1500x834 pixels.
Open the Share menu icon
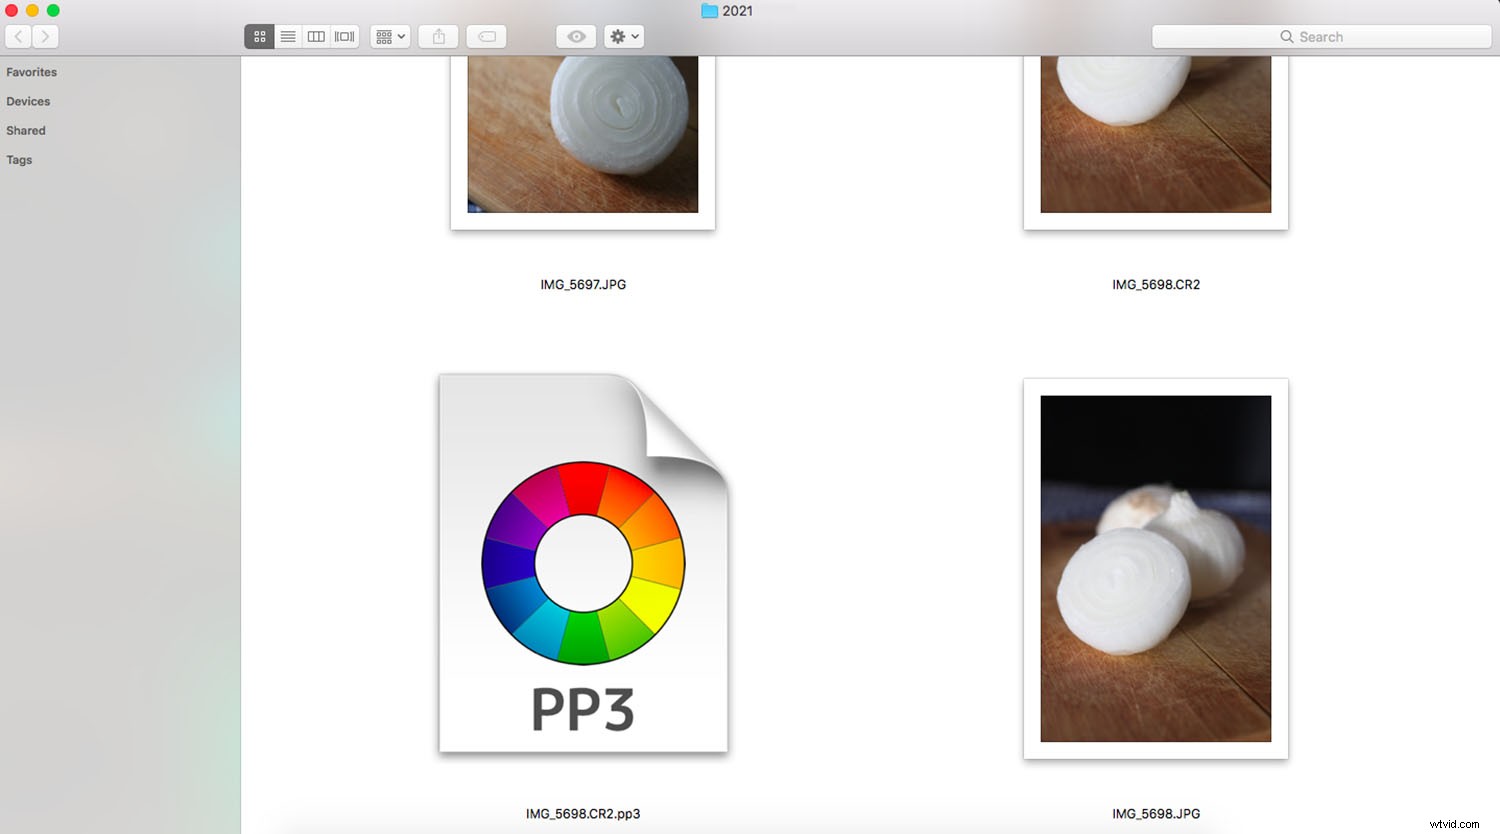click(x=438, y=36)
